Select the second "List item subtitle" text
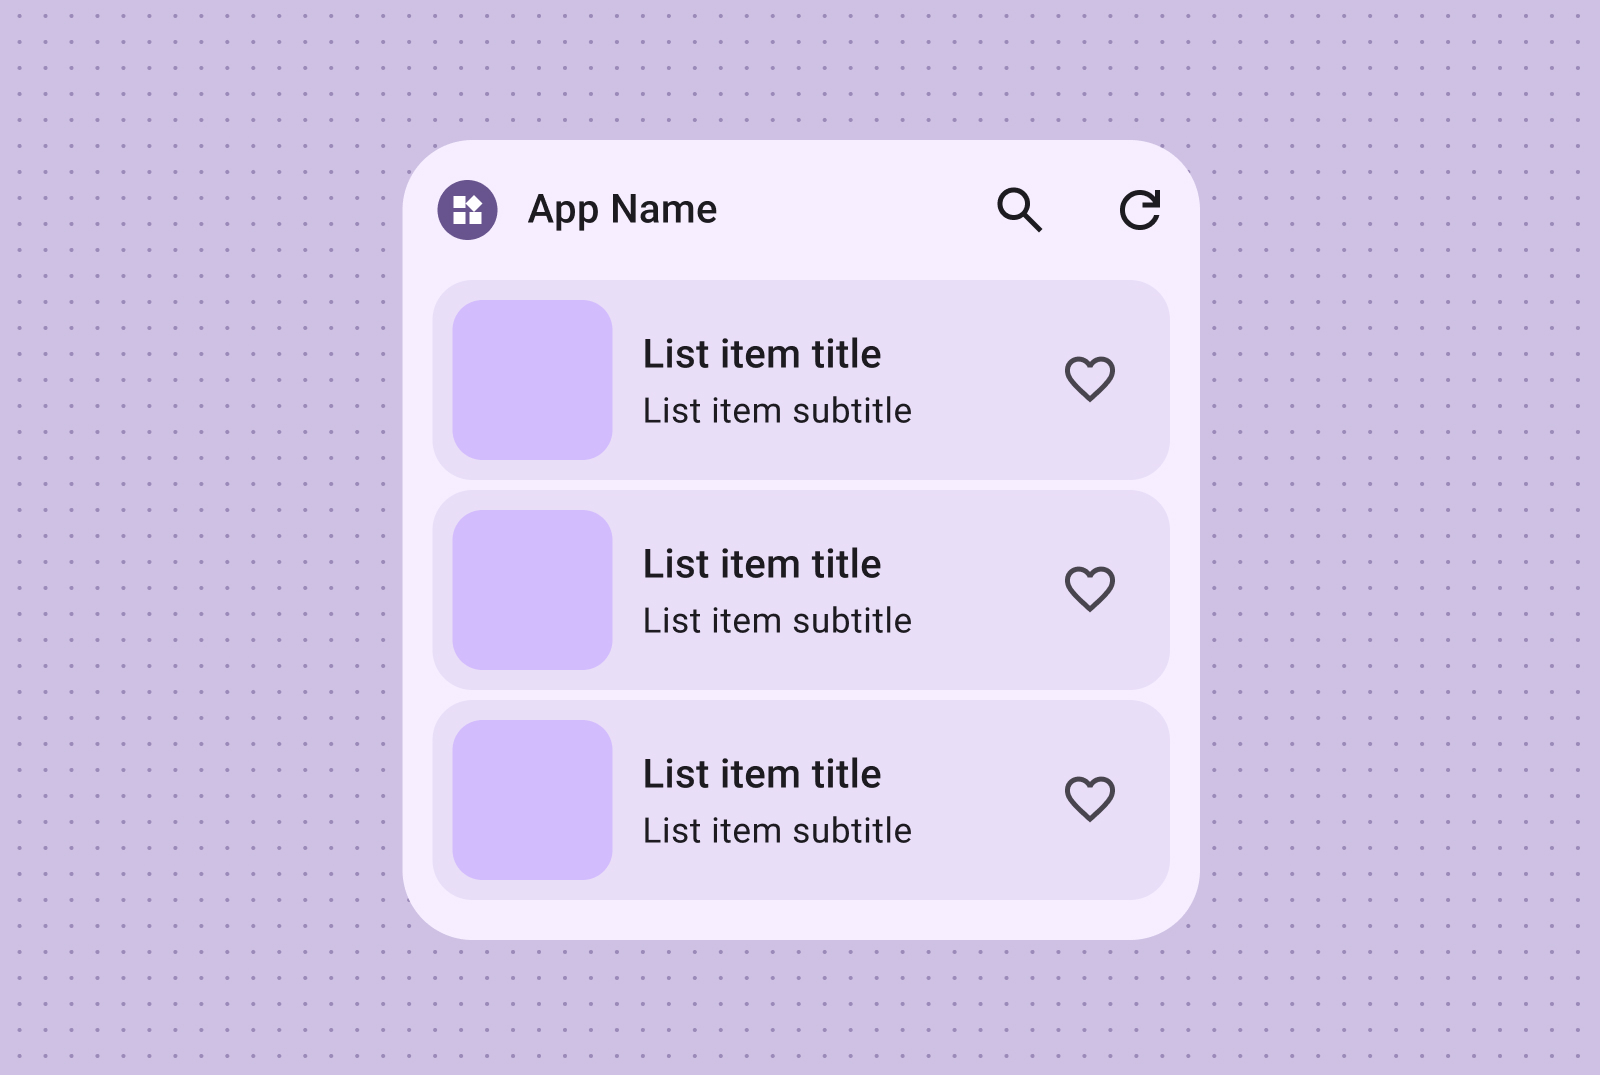 click(x=777, y=621)
